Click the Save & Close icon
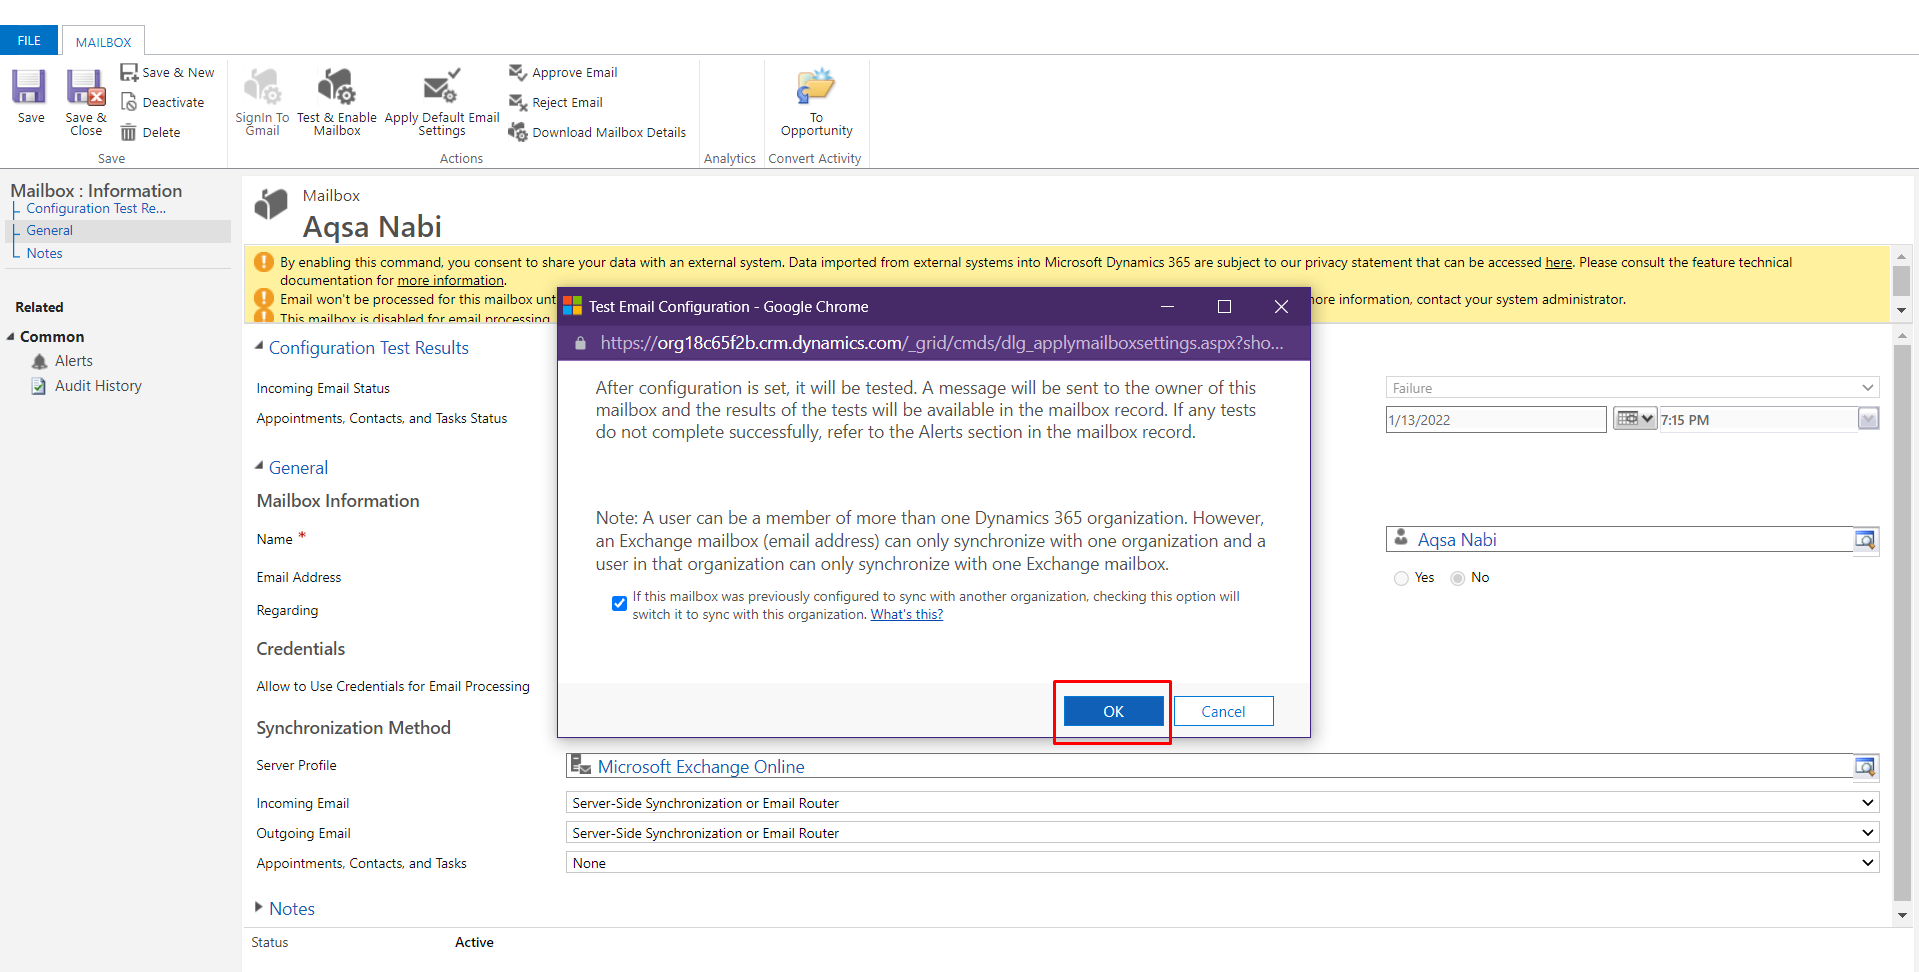The image size is (1919, 972). (x=86, y=88)
